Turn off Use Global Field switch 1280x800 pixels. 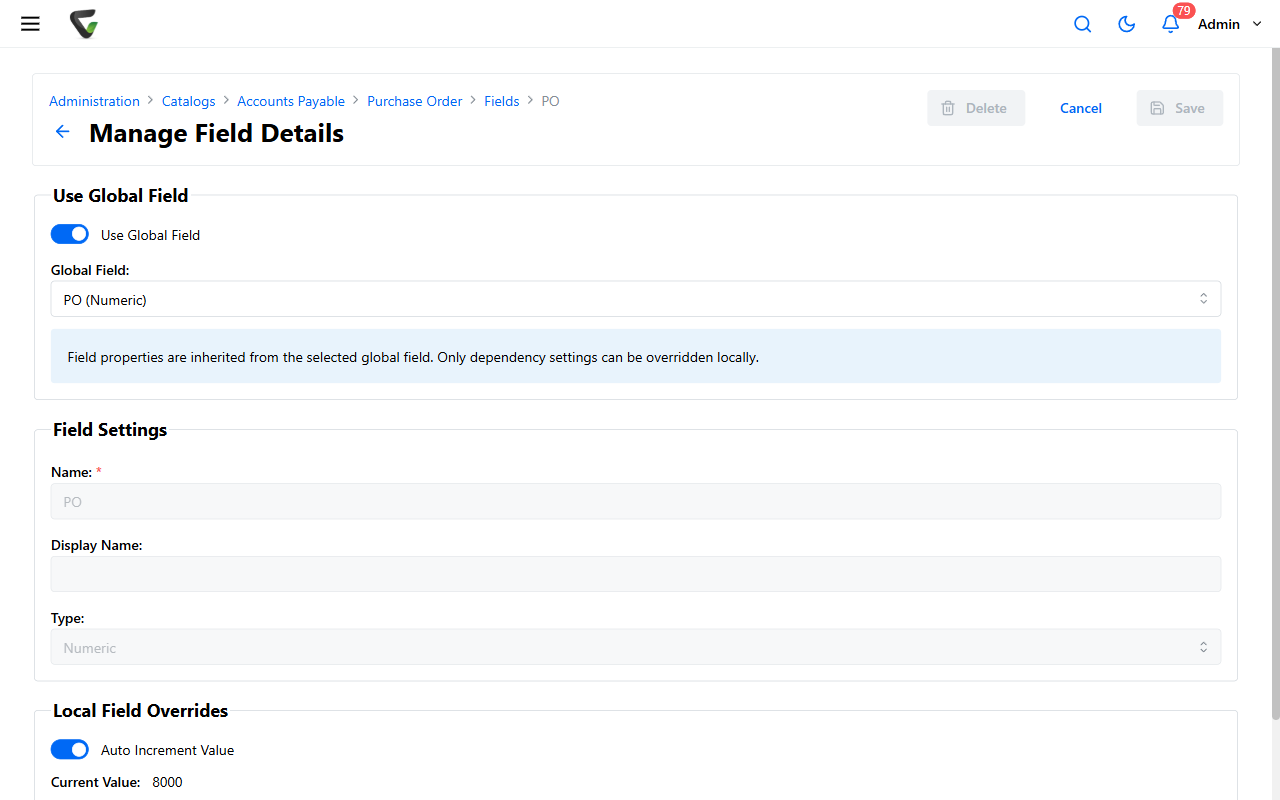[x=70, y=234]
